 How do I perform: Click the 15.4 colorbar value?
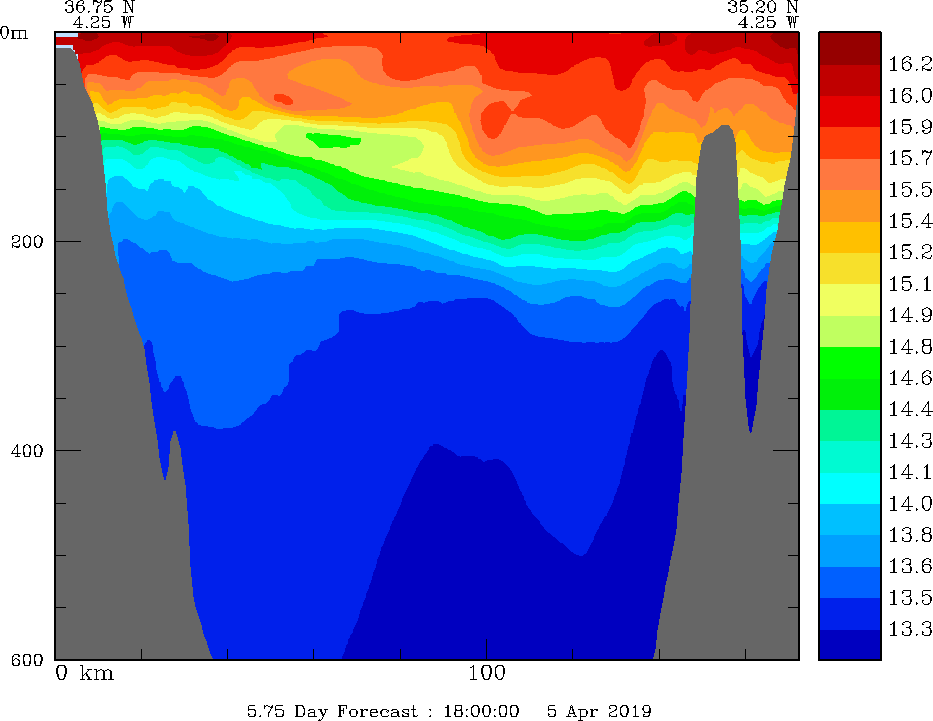(910, 221)
